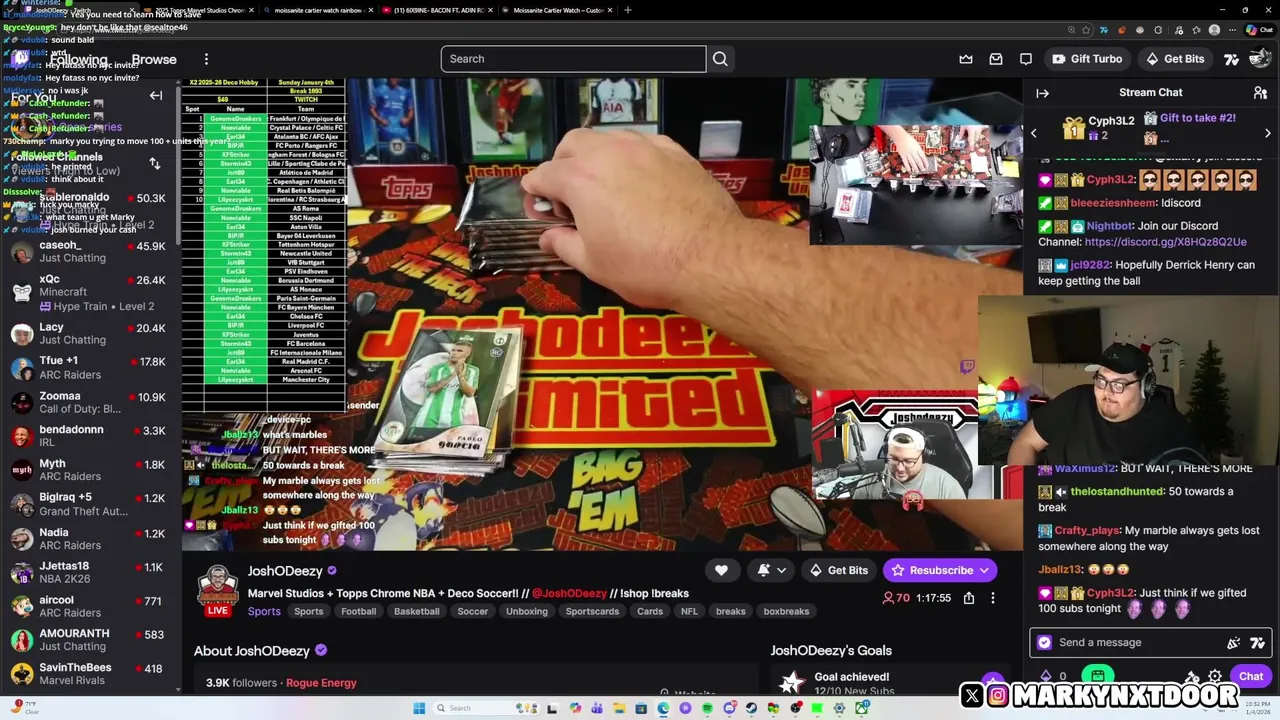The height and width of the screenshot is (720, 1280).
Task: Click the search magnifier button
Action: pos(720,59)
